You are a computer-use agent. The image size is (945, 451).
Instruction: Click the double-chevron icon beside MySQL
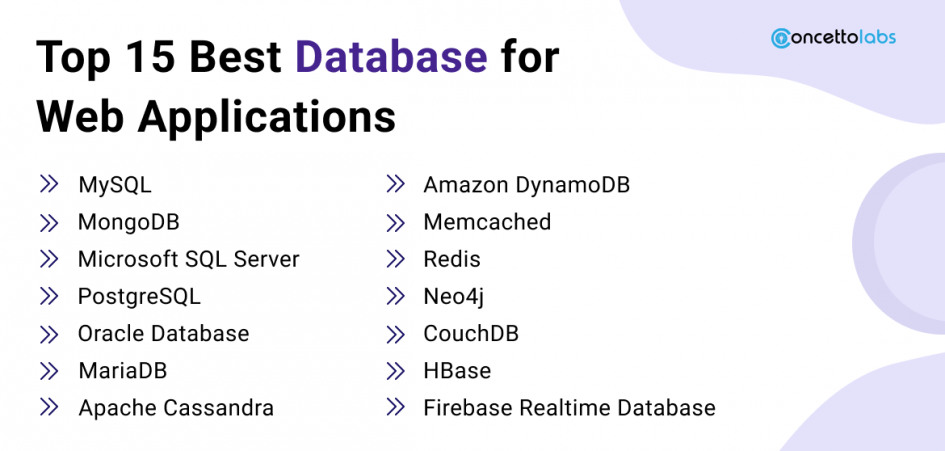49,184
